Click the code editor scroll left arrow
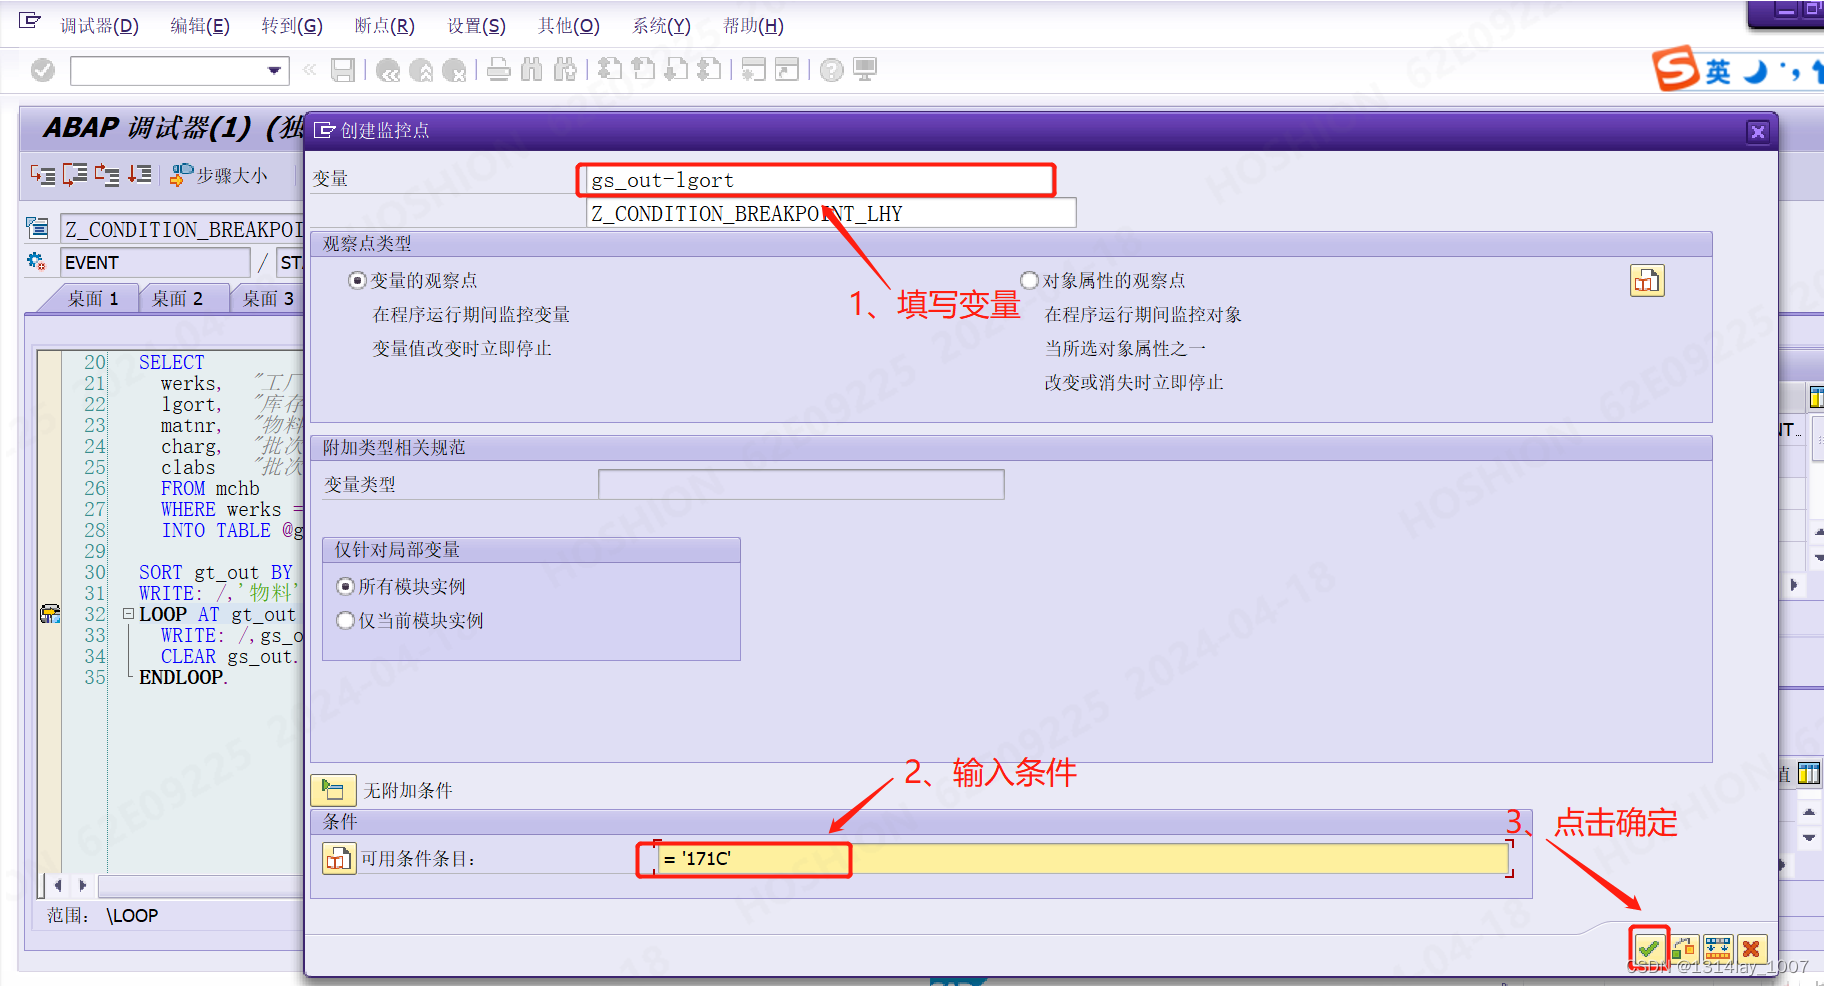Viewport: 1824px width, 986px height. tap(58, 885)
